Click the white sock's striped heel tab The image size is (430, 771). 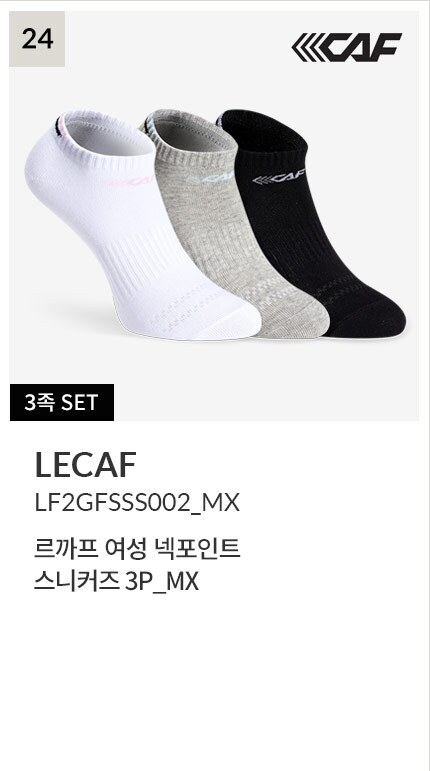tap(60, 123)
